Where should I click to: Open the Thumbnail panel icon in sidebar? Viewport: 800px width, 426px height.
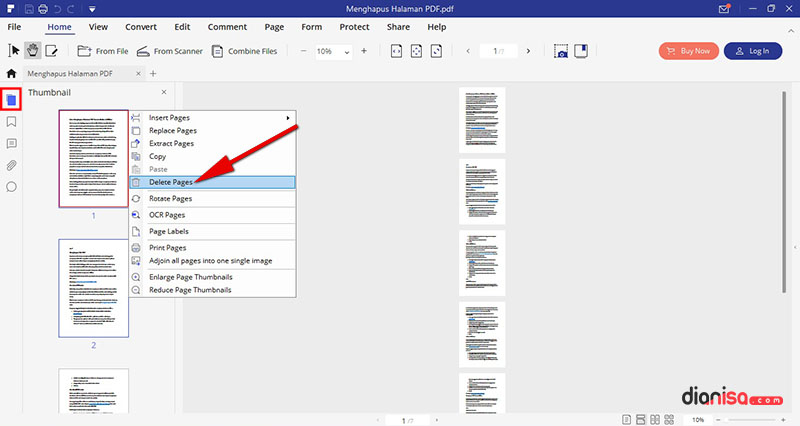pyautogui.click(x=11, y=99)
